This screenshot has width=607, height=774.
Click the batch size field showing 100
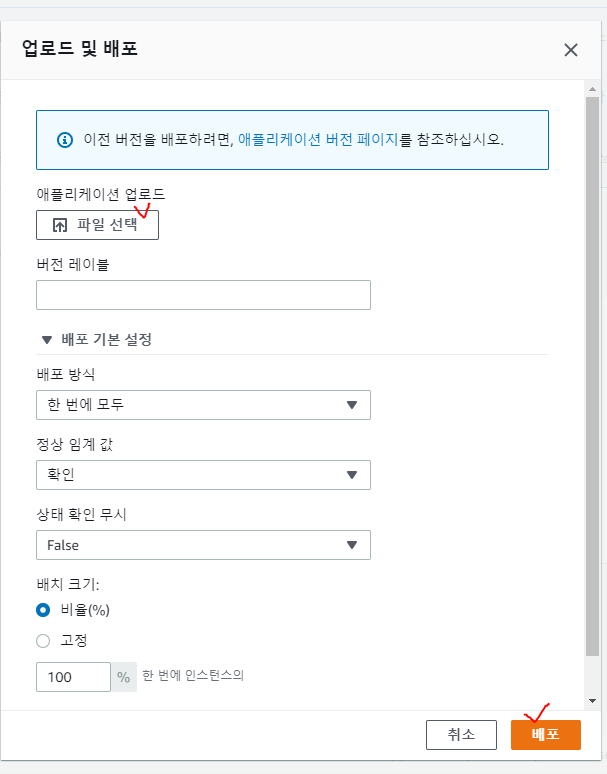click(x=73, y=677)
